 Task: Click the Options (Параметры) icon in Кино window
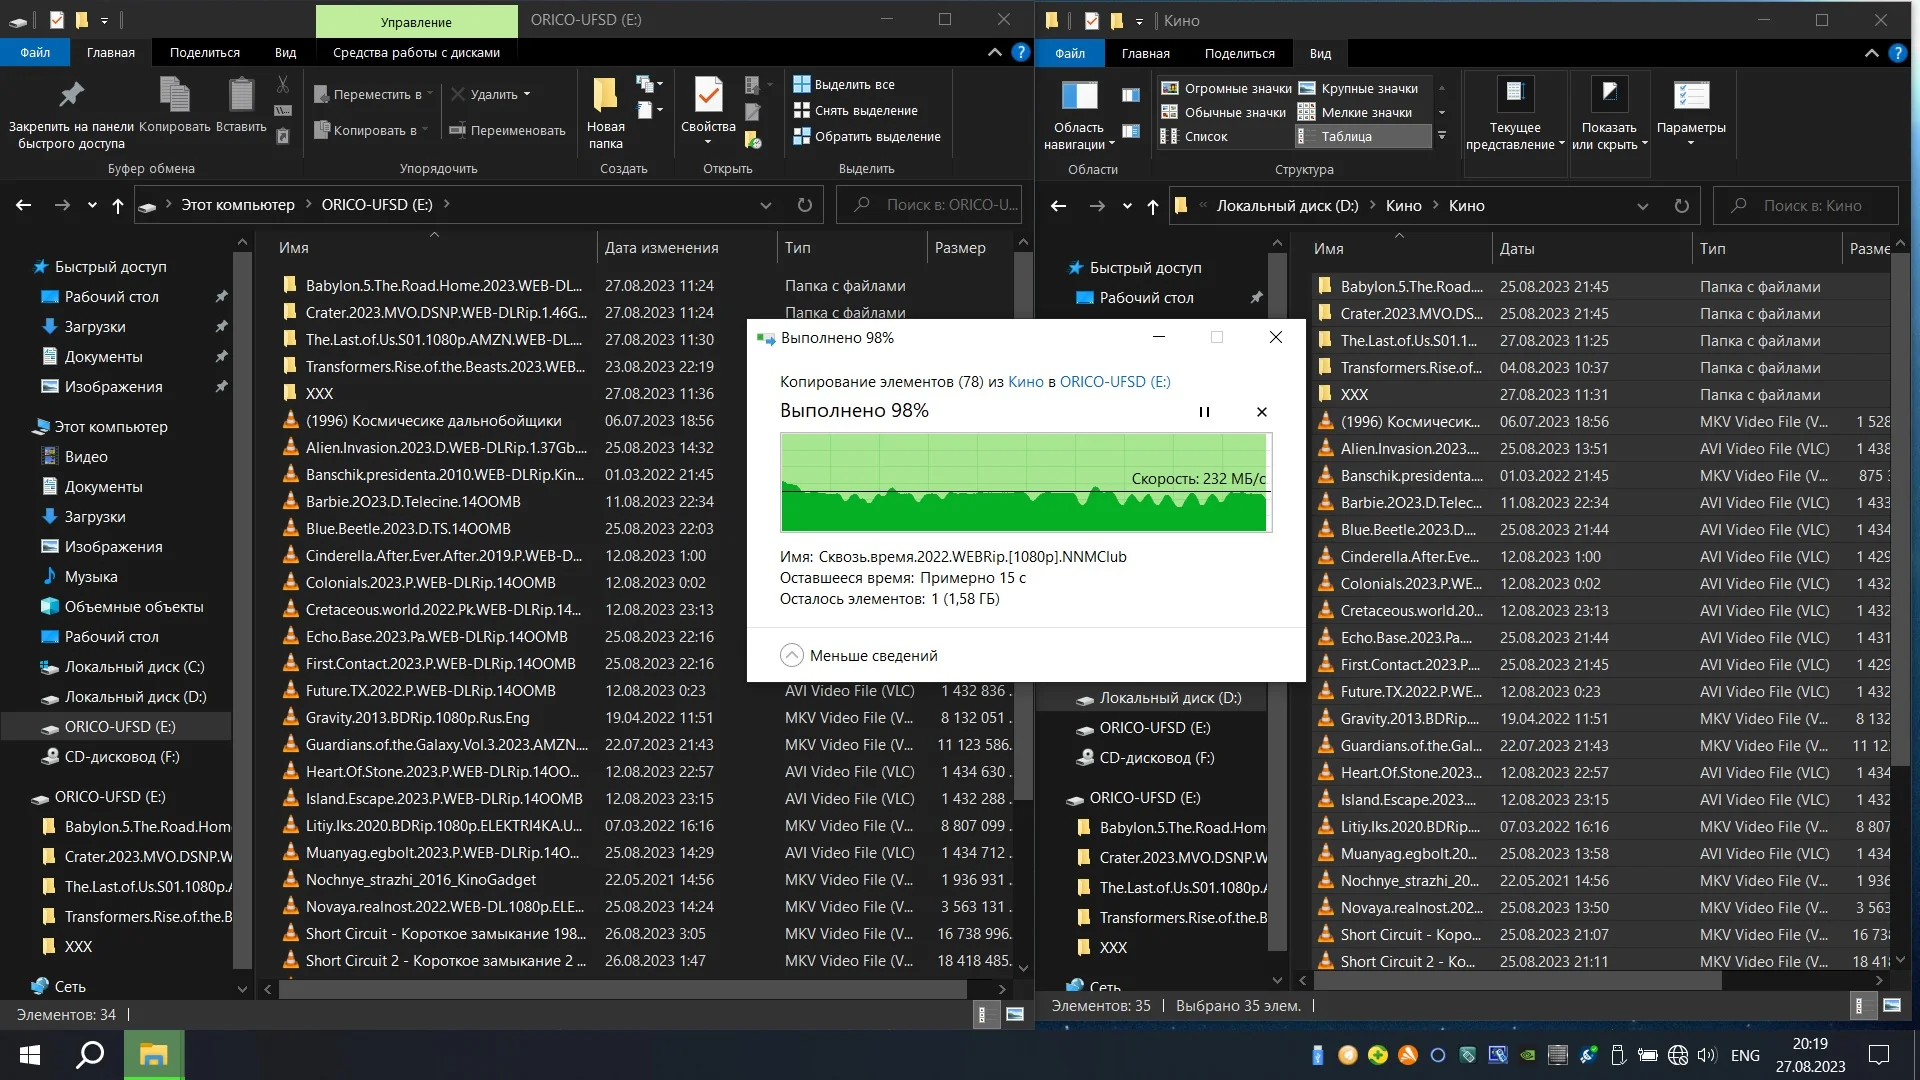tap(1690, 96)
